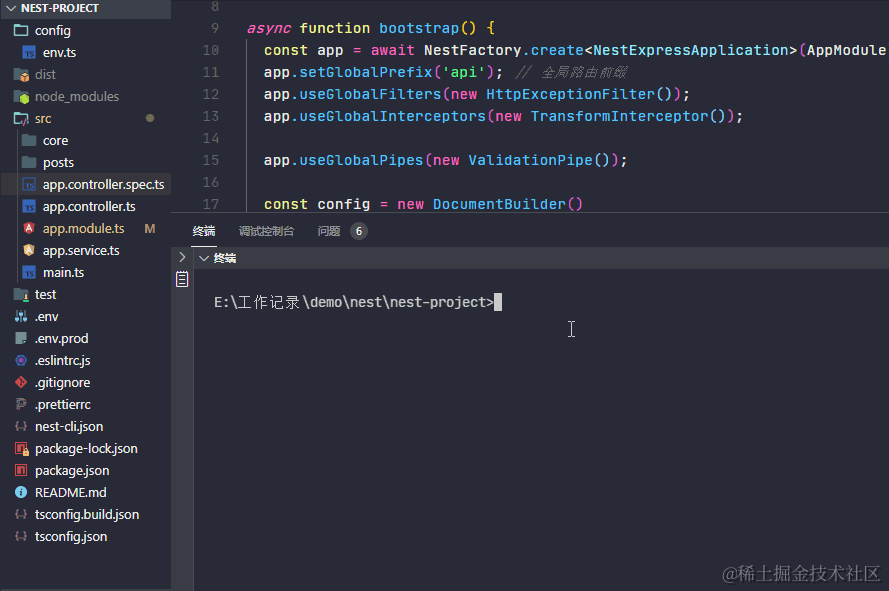
Task: Click the settings-sliders icon of .env
Action: (x=21, y=316)
